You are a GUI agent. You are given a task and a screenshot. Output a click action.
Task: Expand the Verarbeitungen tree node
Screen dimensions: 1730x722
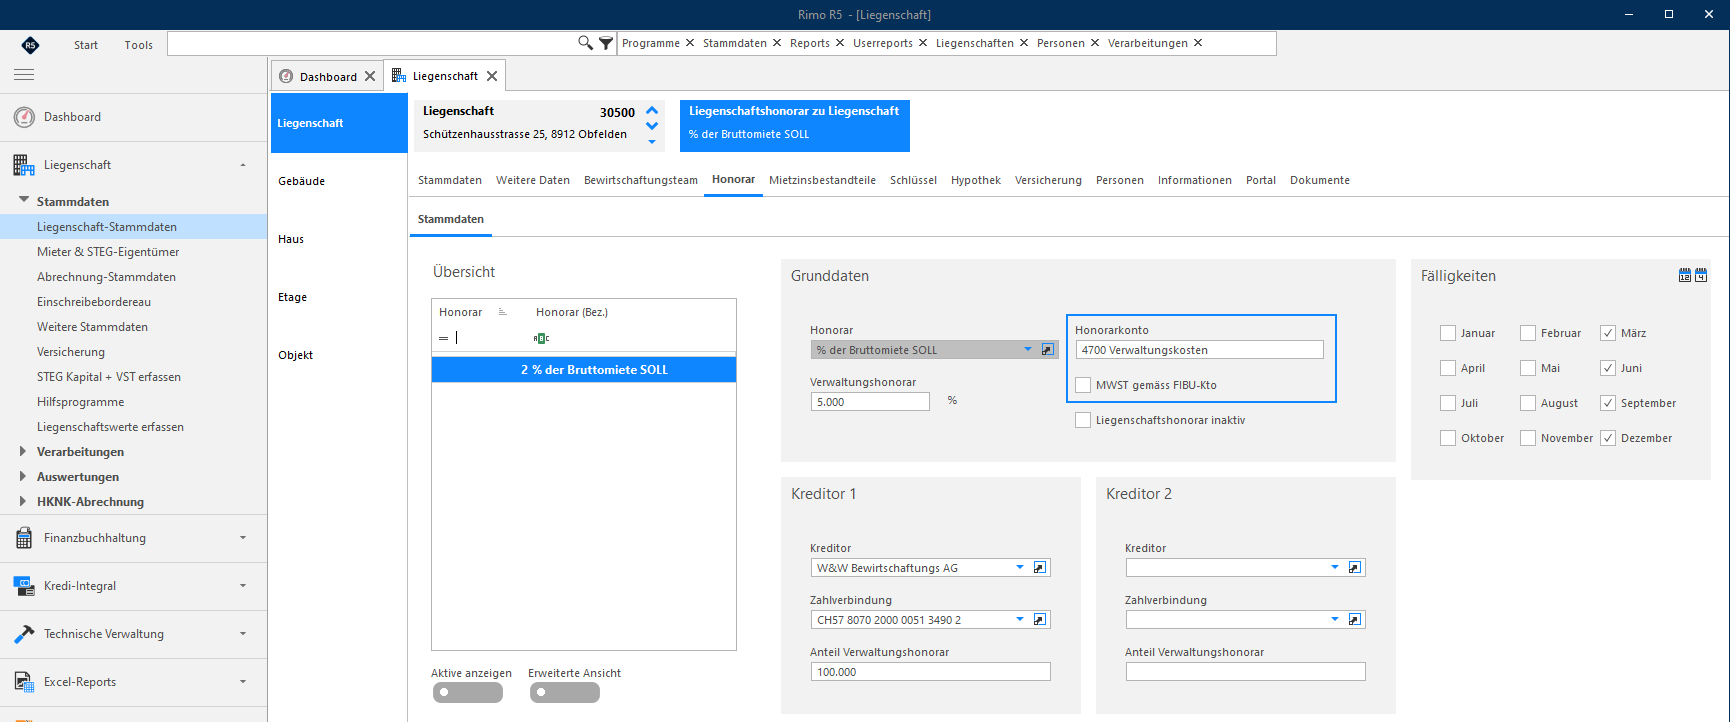click(x=23, y=452)
